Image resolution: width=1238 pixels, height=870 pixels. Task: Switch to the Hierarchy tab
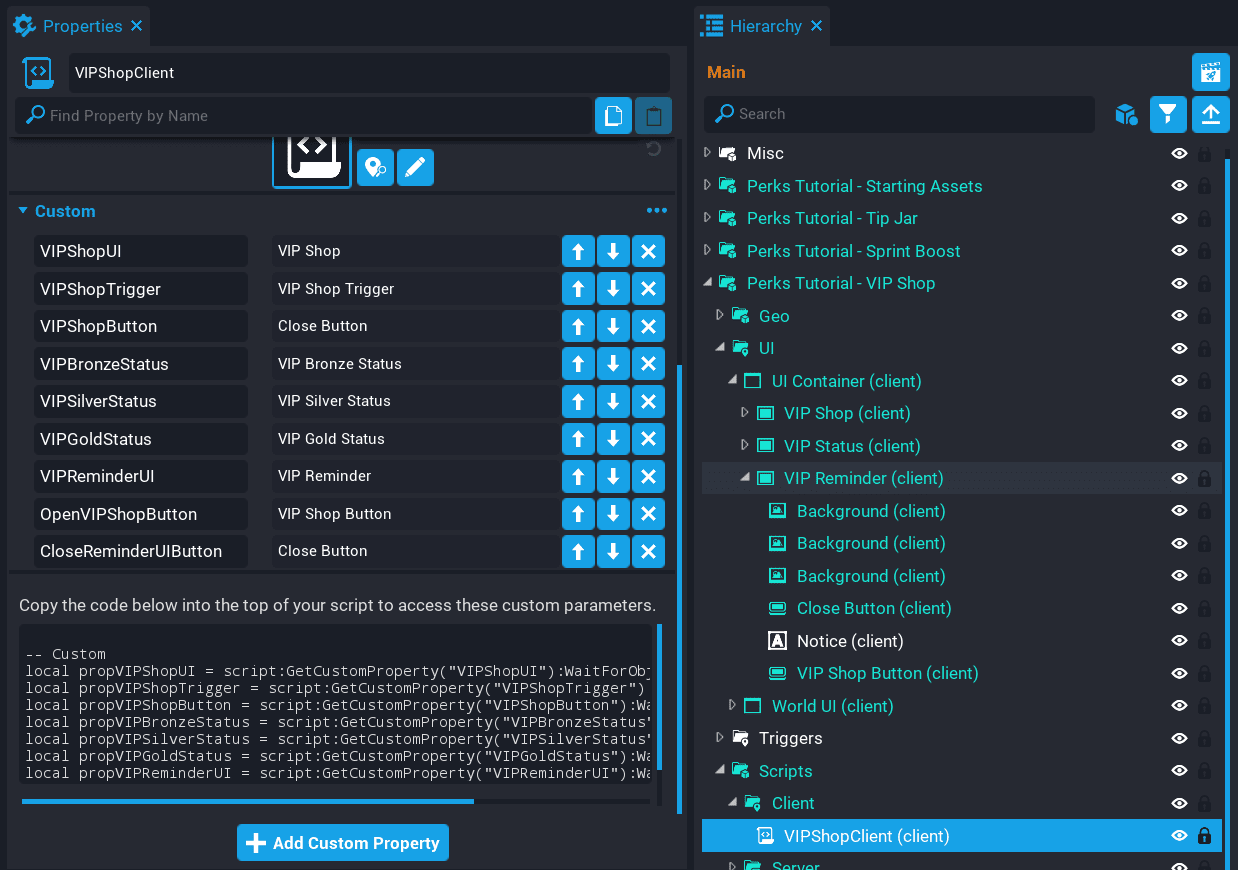click(764, 26)
